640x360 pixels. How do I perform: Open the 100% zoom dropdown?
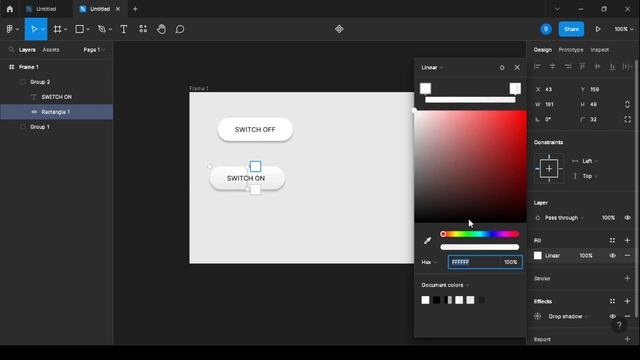click(x=624, y=29)
